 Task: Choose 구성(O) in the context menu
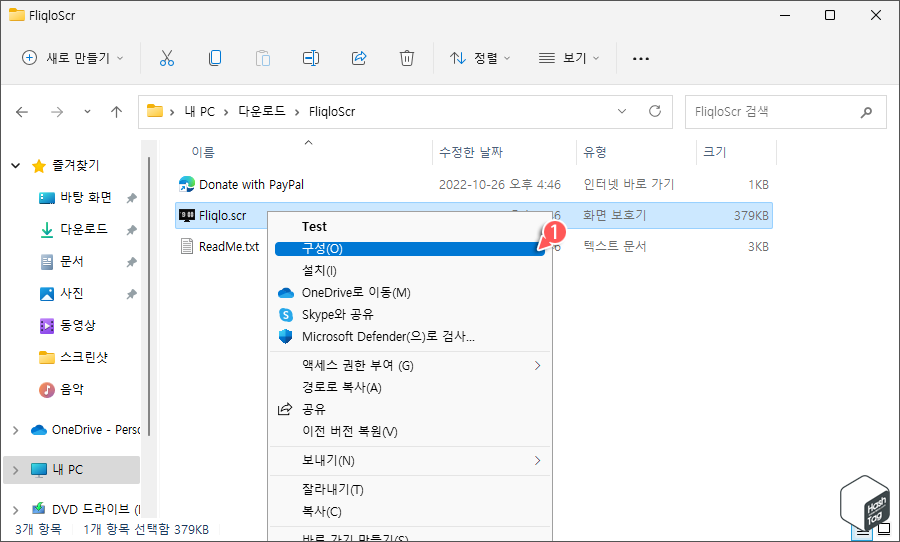pos(410,249)
